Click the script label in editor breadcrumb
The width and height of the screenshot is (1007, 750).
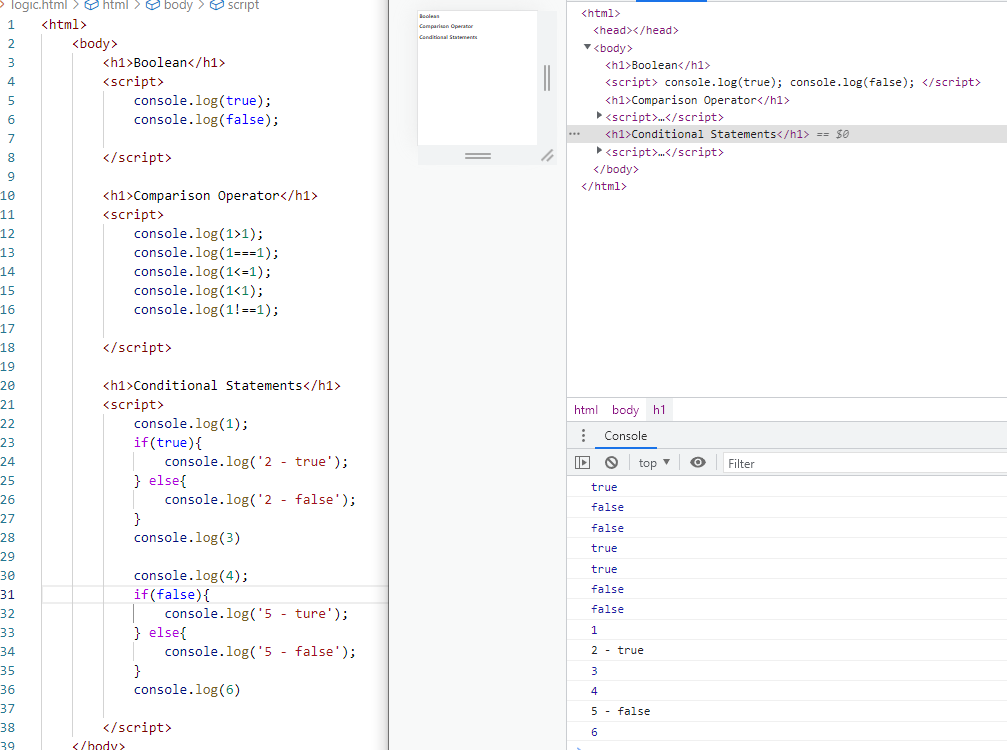[x=243, y=5]
